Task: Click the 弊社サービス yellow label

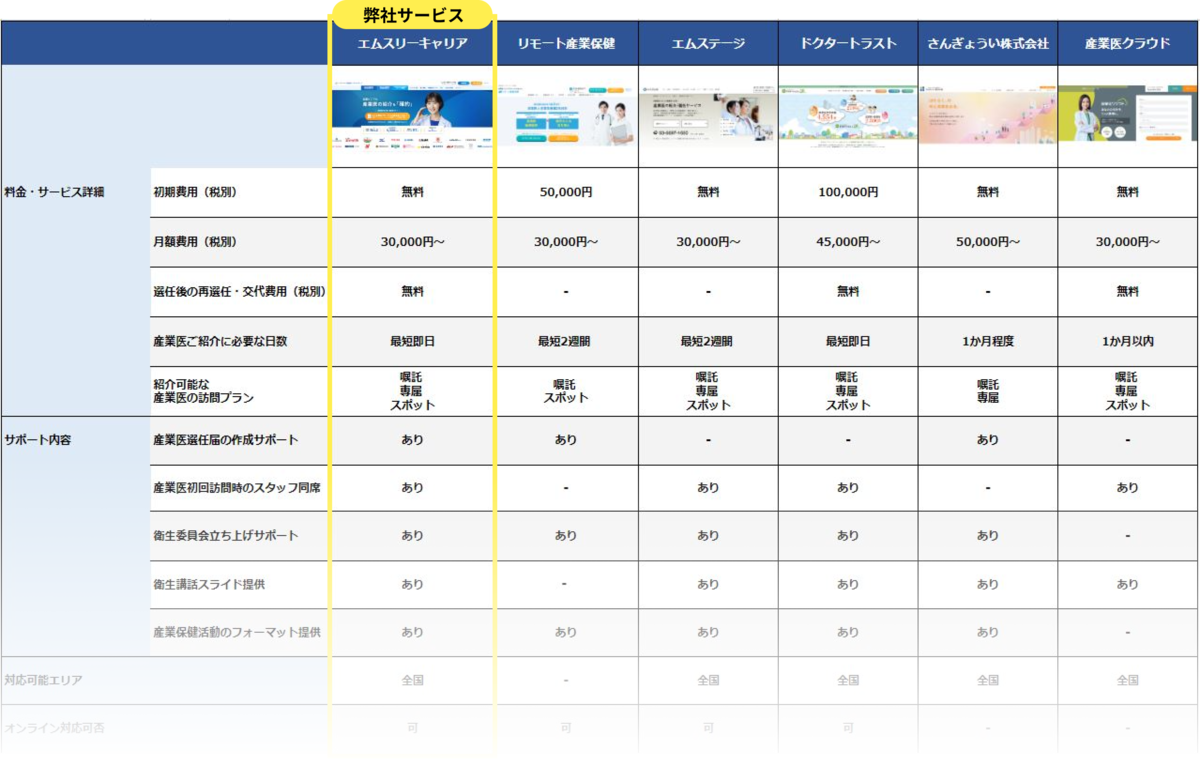Action: (x=412, y=15)
